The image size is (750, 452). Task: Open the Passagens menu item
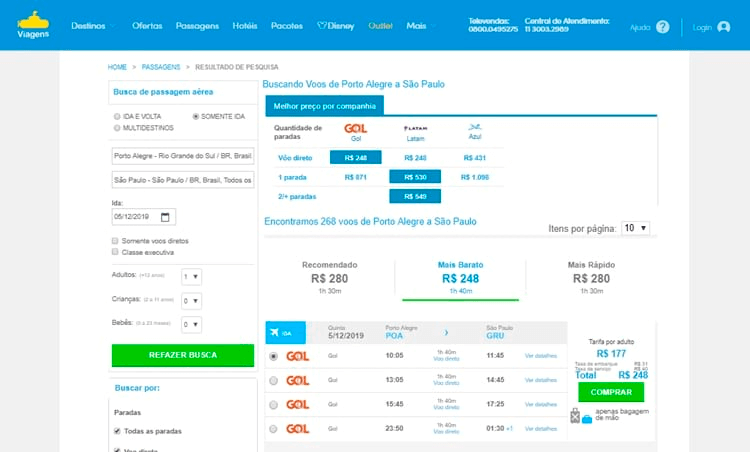point(197,26)
